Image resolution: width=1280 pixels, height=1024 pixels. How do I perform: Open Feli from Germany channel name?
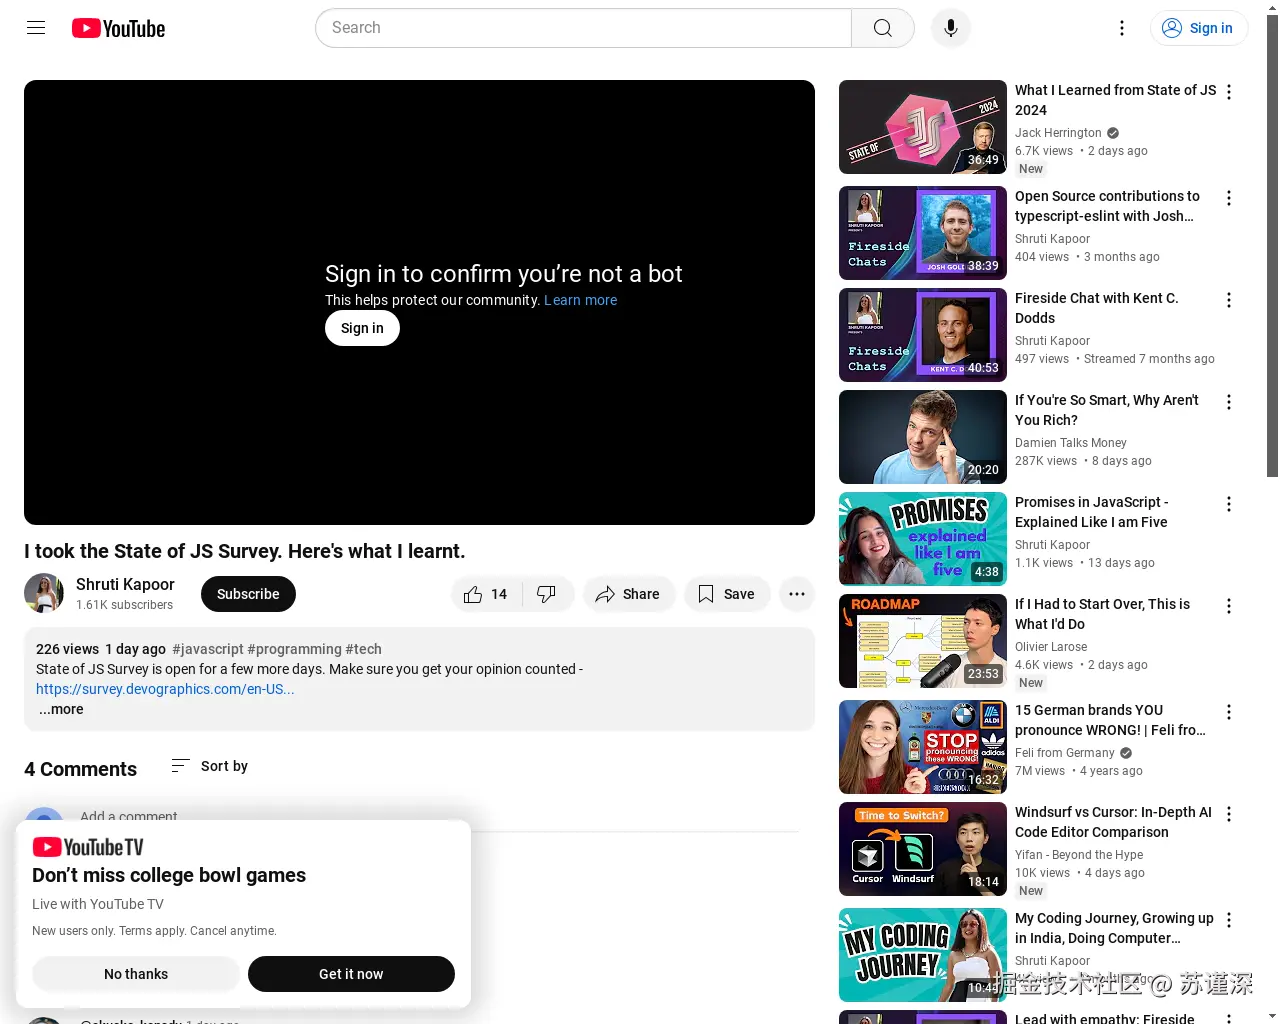1064,753
